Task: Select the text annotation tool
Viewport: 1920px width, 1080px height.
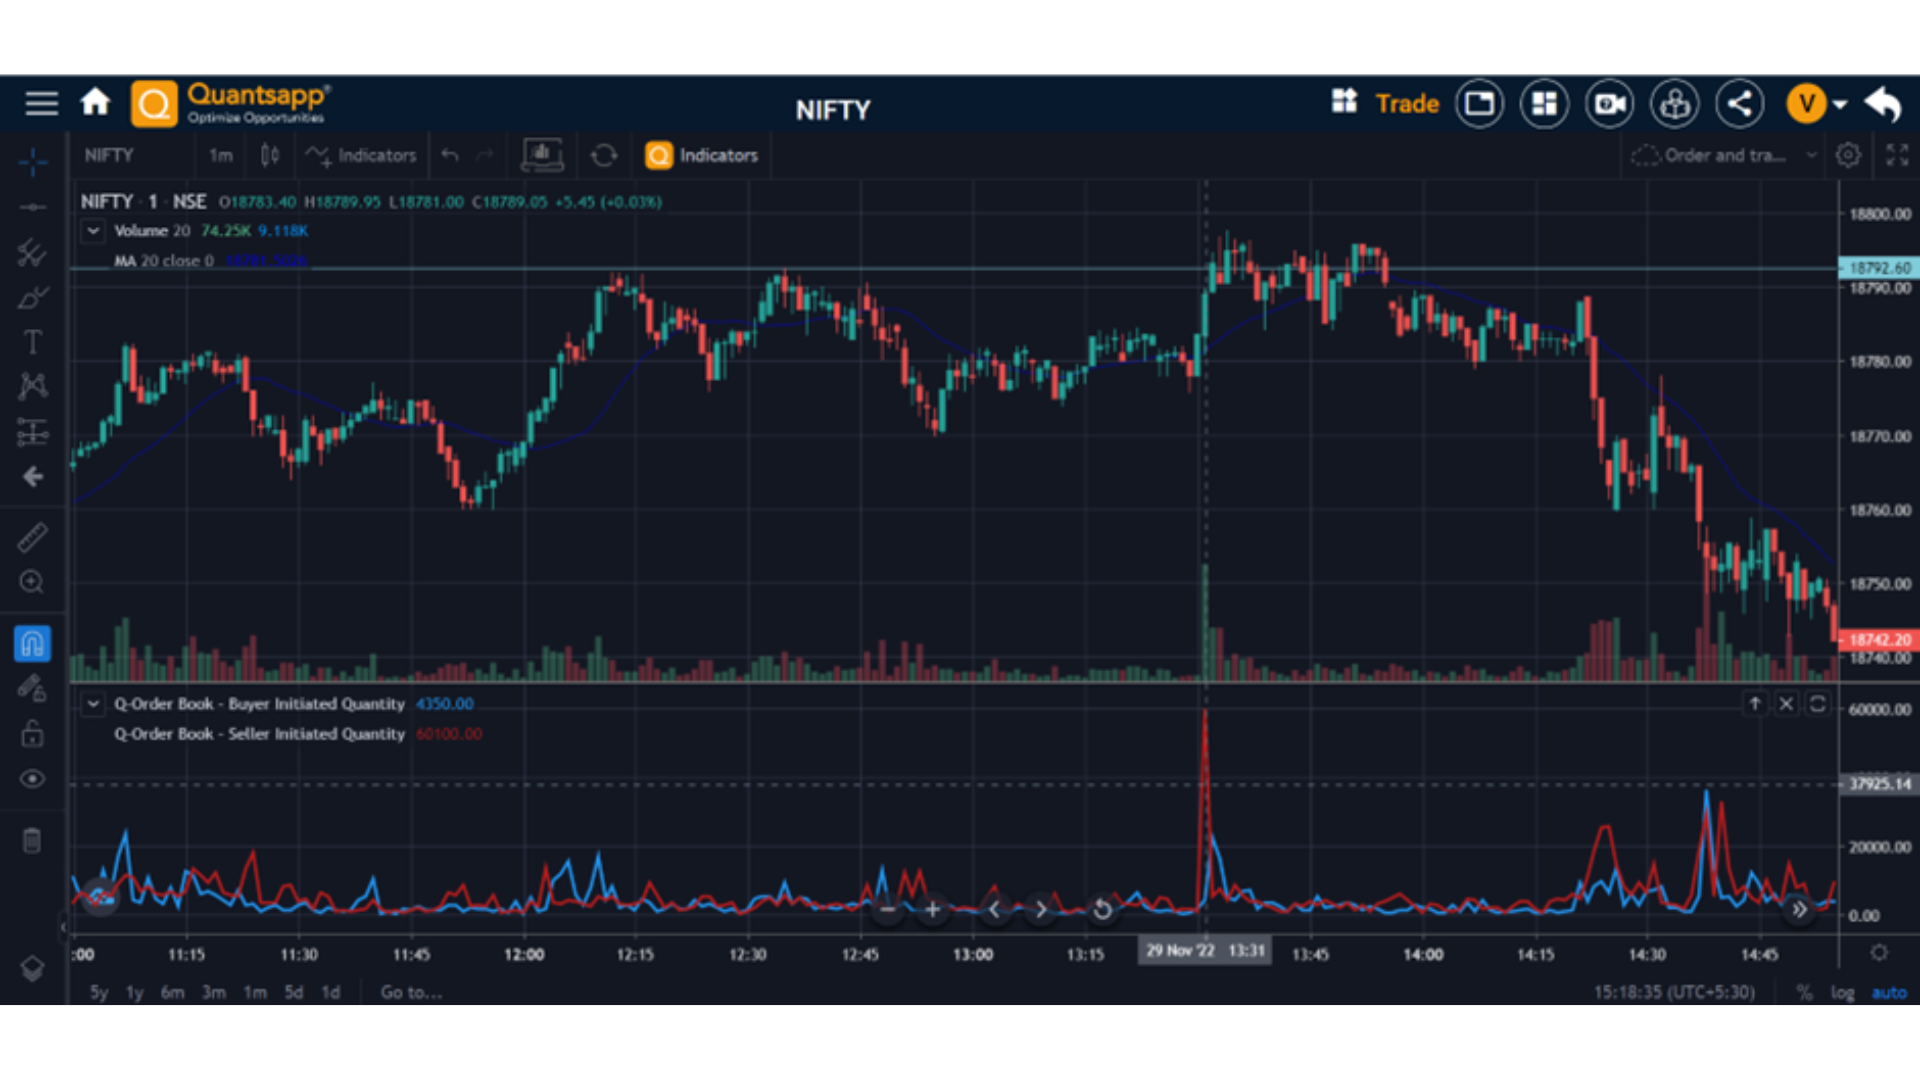Action: click(x=32, y=342)
